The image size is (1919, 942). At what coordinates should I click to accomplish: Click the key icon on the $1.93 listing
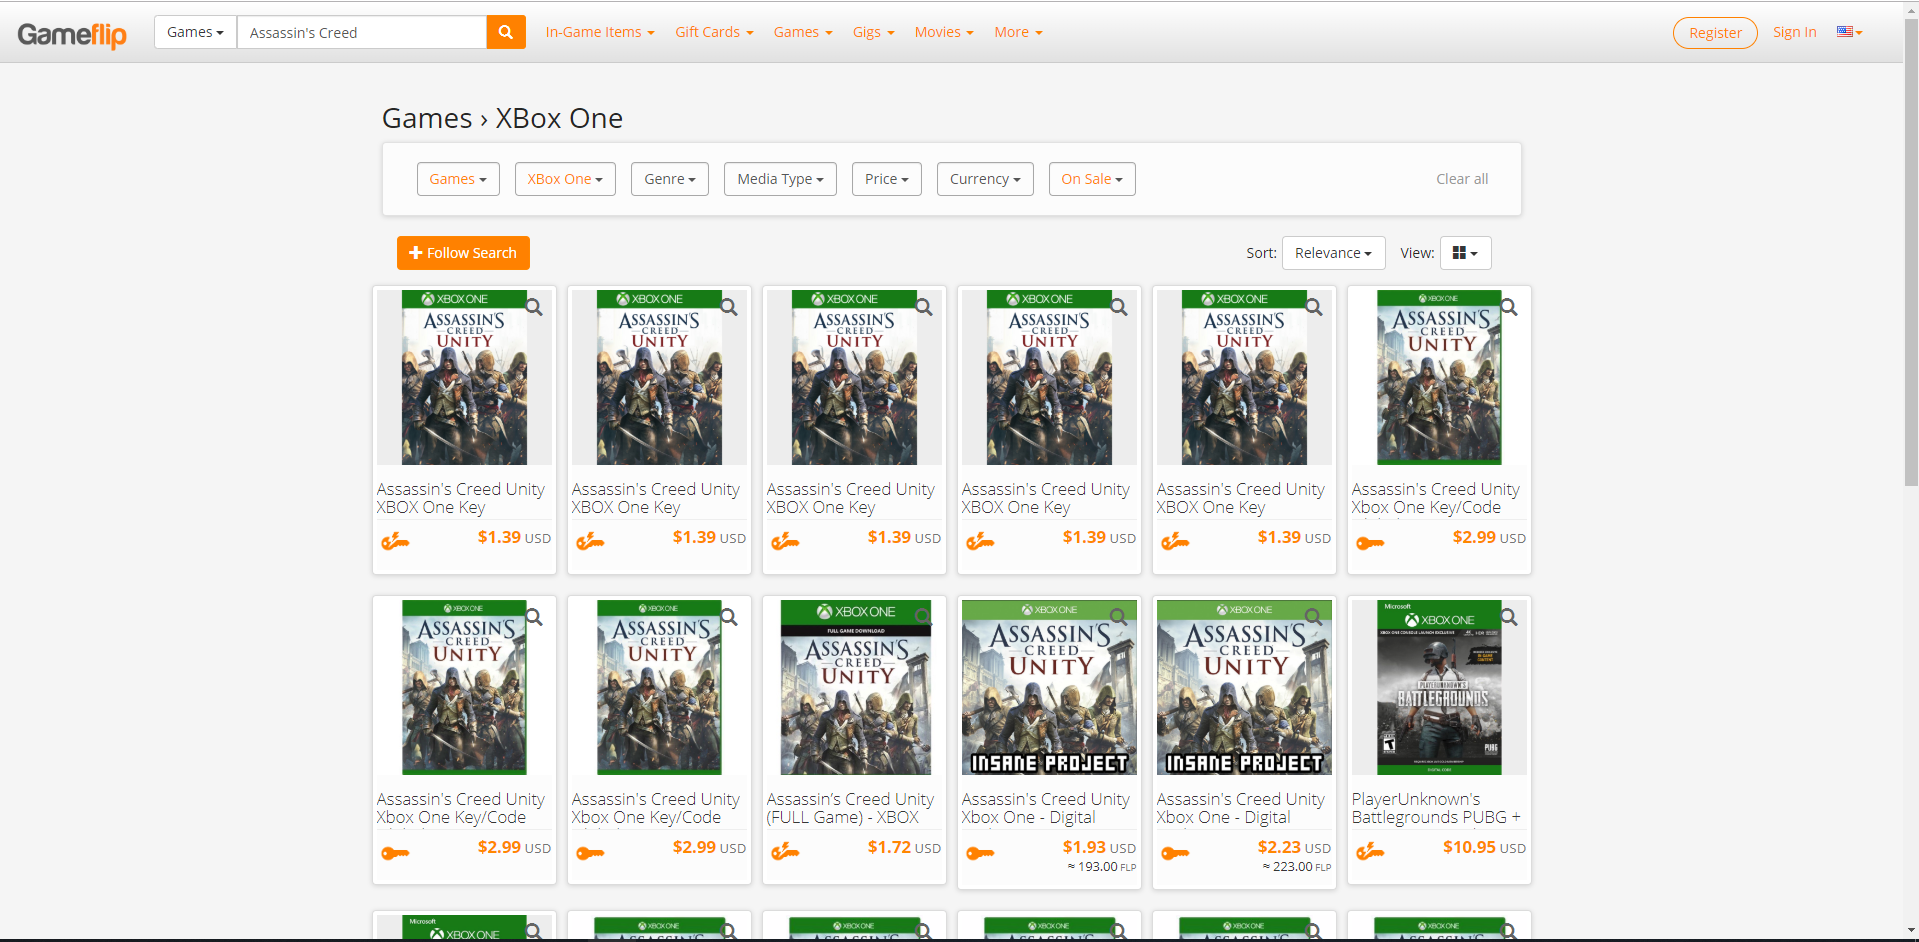980,853
